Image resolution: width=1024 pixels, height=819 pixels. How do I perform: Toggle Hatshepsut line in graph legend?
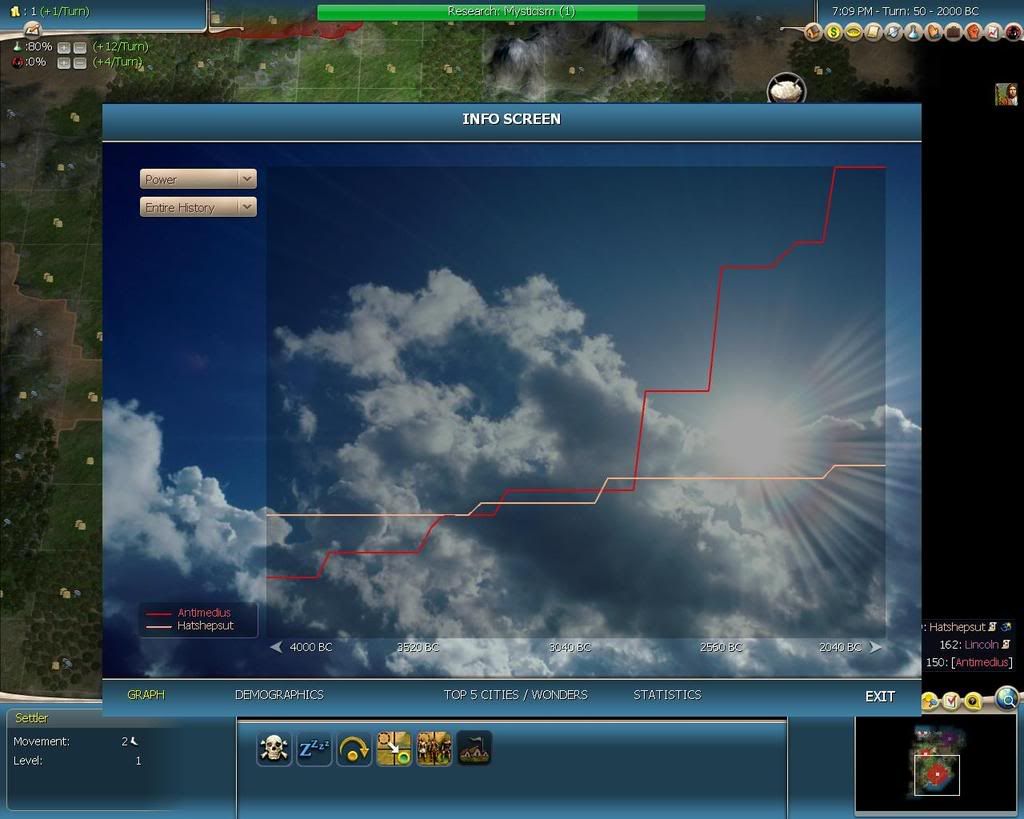pyautogui.click(x=190, y=626)
